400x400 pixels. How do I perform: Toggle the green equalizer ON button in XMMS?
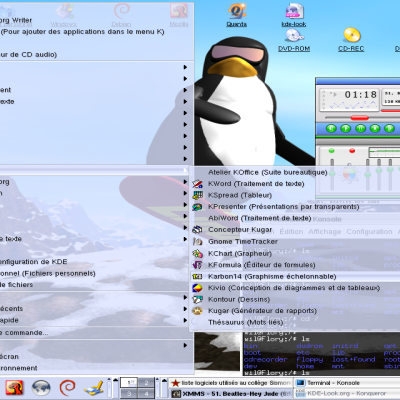pos(331,151)
